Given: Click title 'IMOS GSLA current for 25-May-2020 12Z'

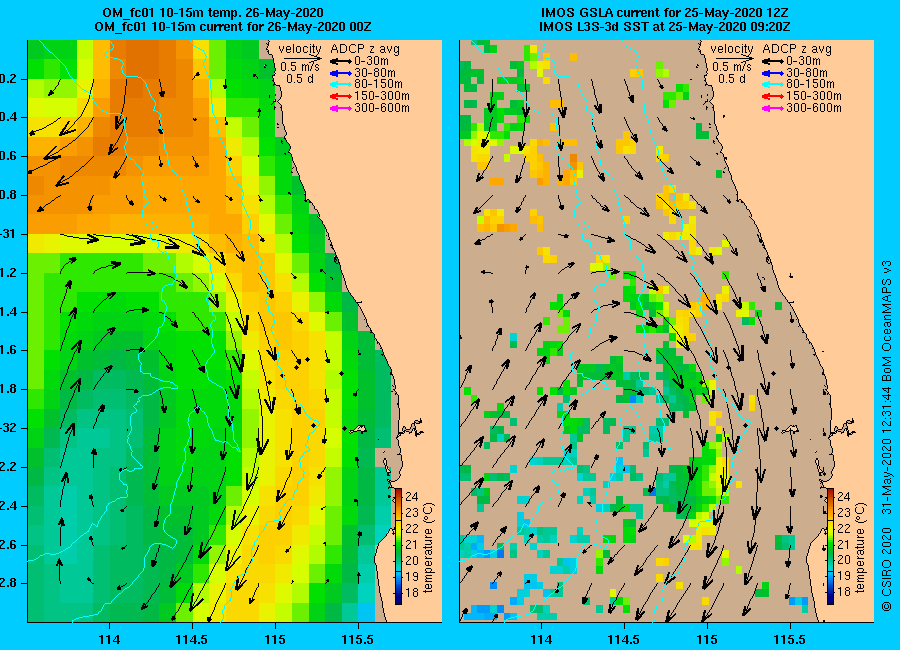Looking at the screenshot, I should (665, 13).
